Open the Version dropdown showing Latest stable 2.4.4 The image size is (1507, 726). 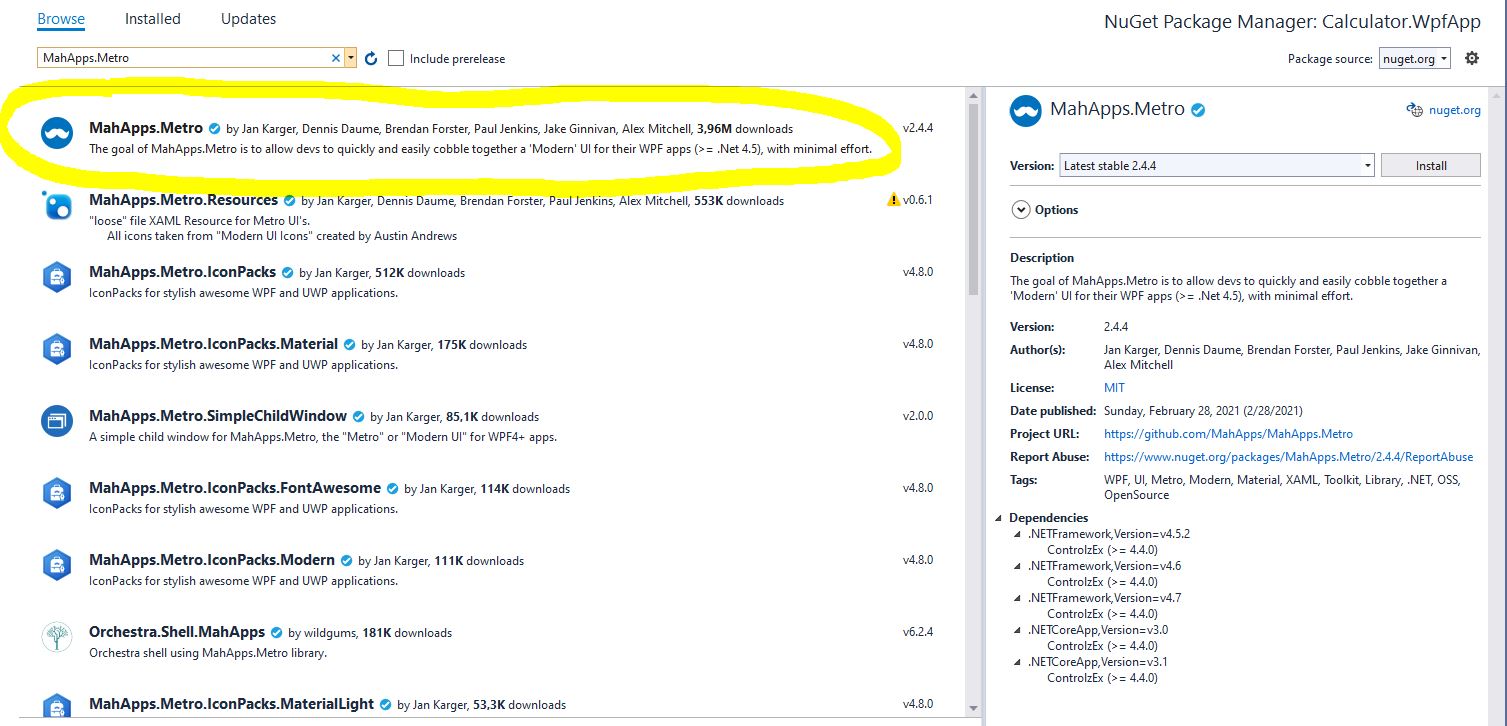click(x=1216, y=166)
